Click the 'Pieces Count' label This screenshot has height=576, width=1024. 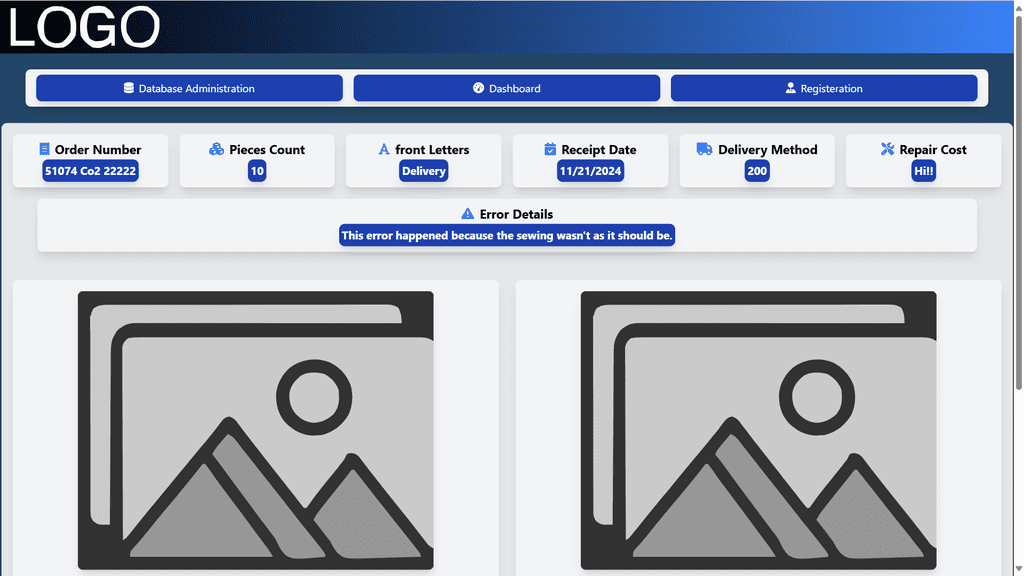267,150
